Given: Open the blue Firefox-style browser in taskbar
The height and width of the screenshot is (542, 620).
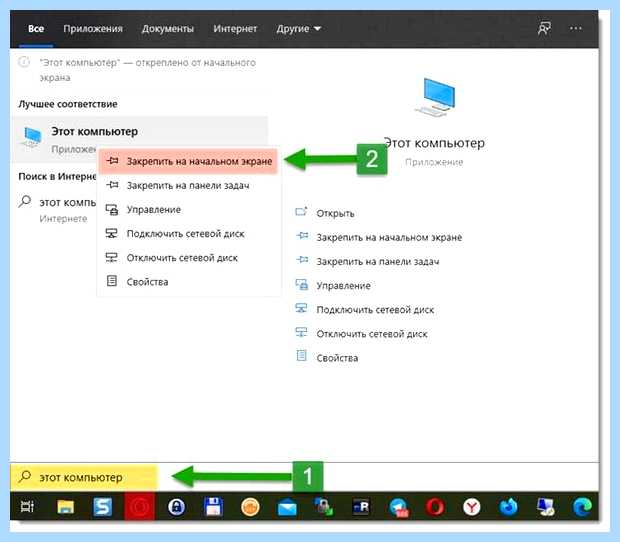Looking at the screenshot, I should [508, 507].
